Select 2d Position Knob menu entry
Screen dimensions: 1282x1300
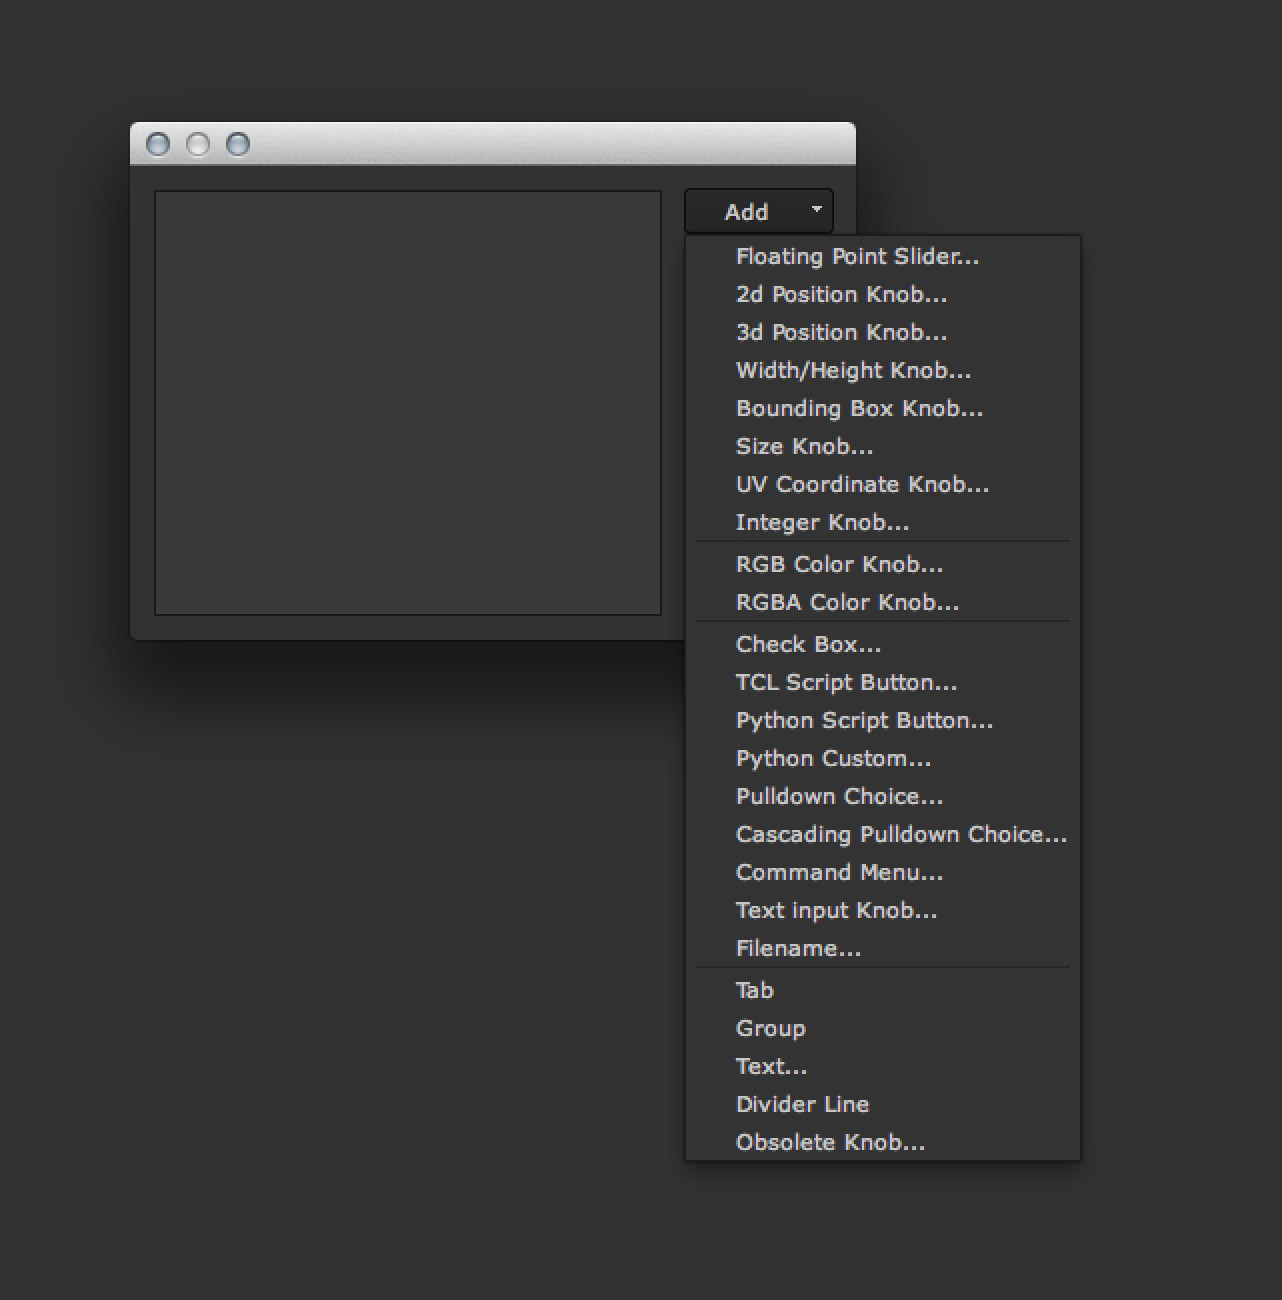[882, 295]
